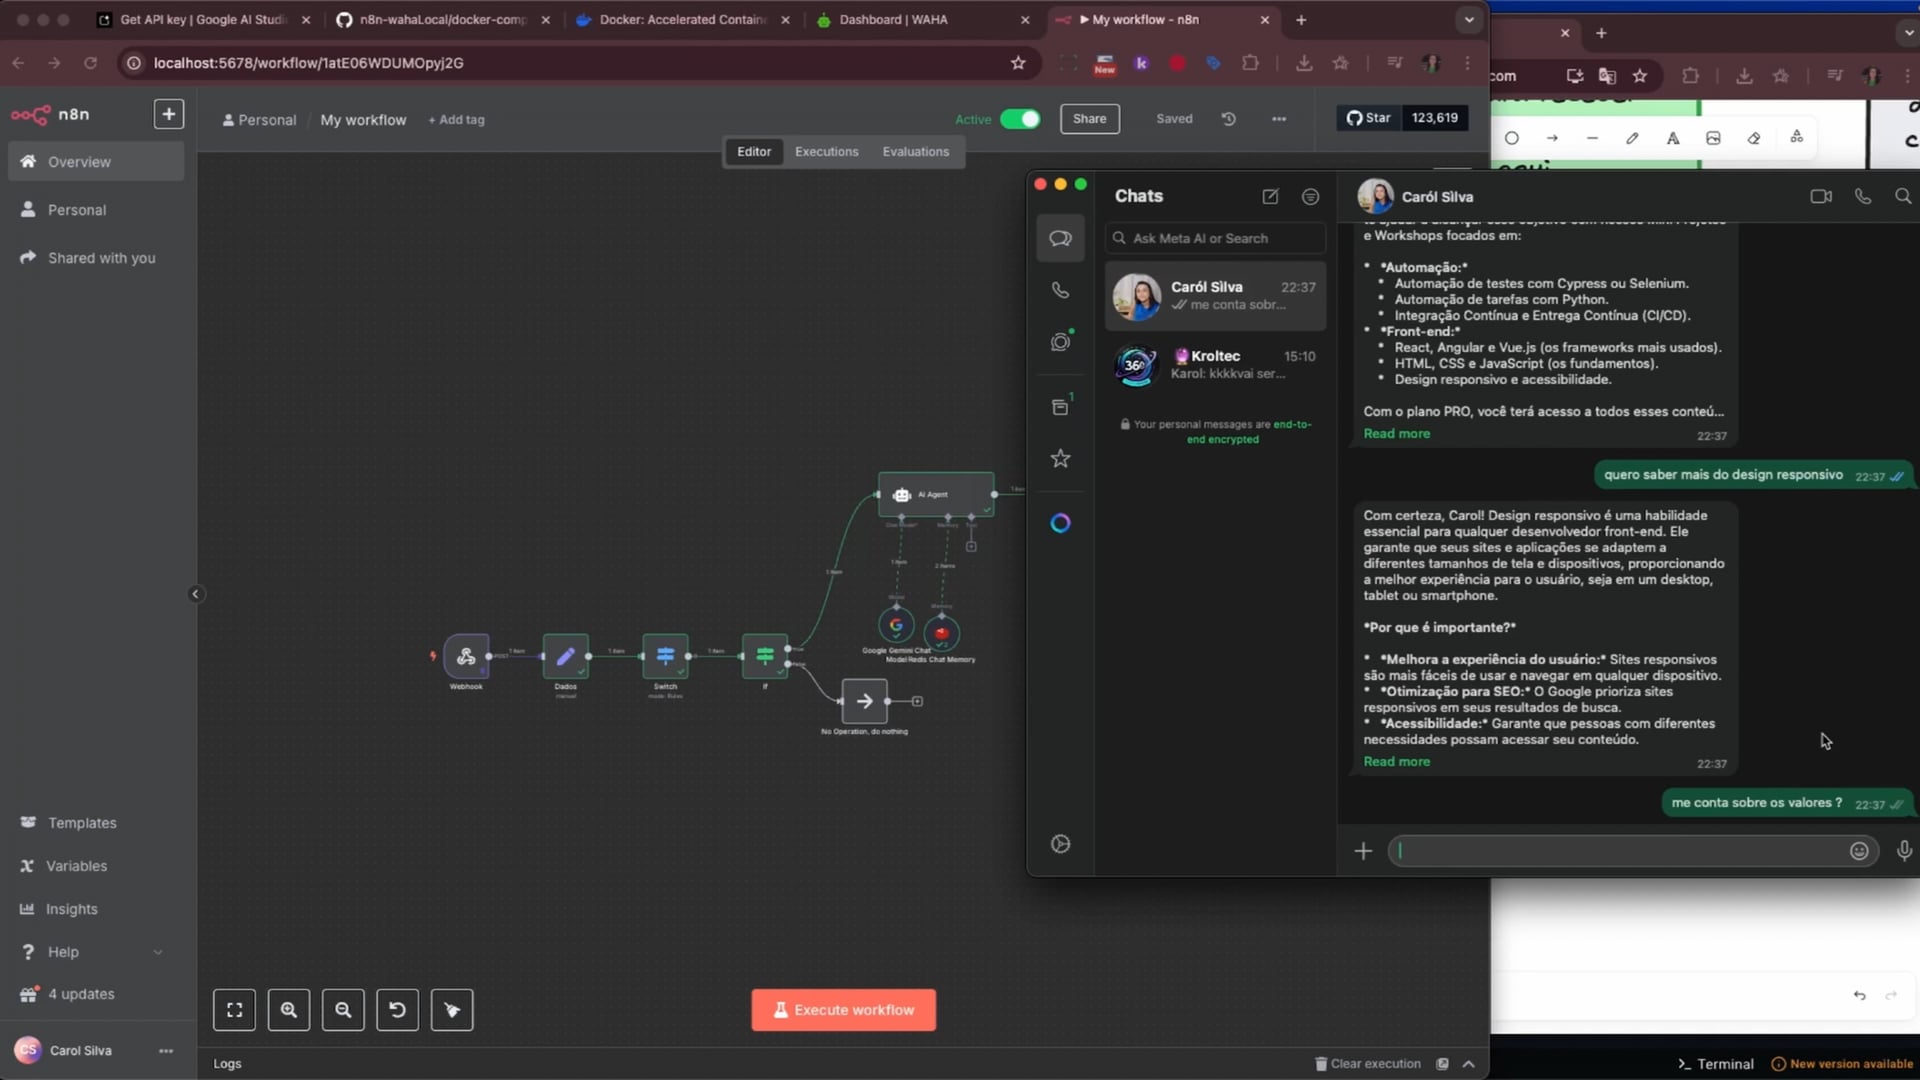Click the Execute workflow button
The image size is (1920, 1080).
pyautogui.click(x=843, y=1010)
